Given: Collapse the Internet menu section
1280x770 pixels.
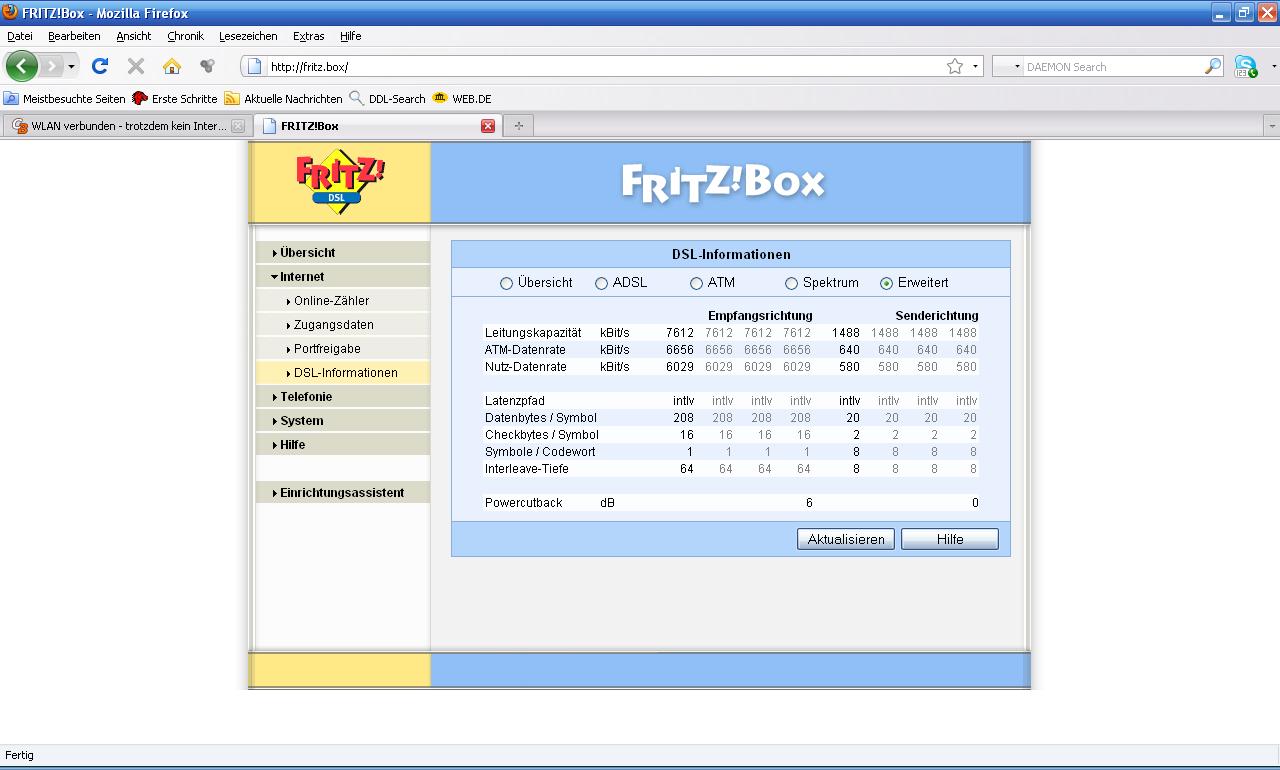Looking at the screenshot, I should pos(343,277).
